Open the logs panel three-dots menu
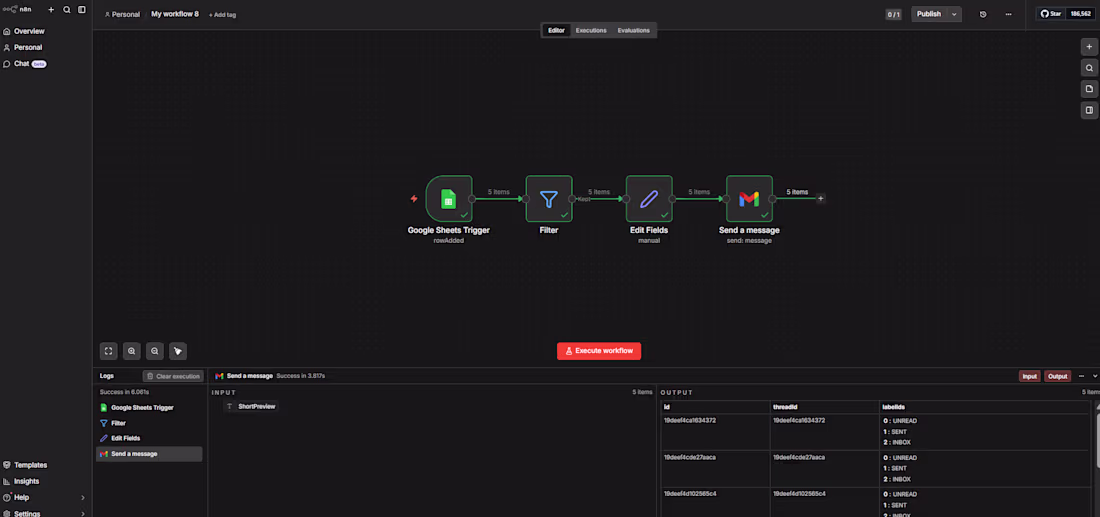 (x=1081, y=376)
